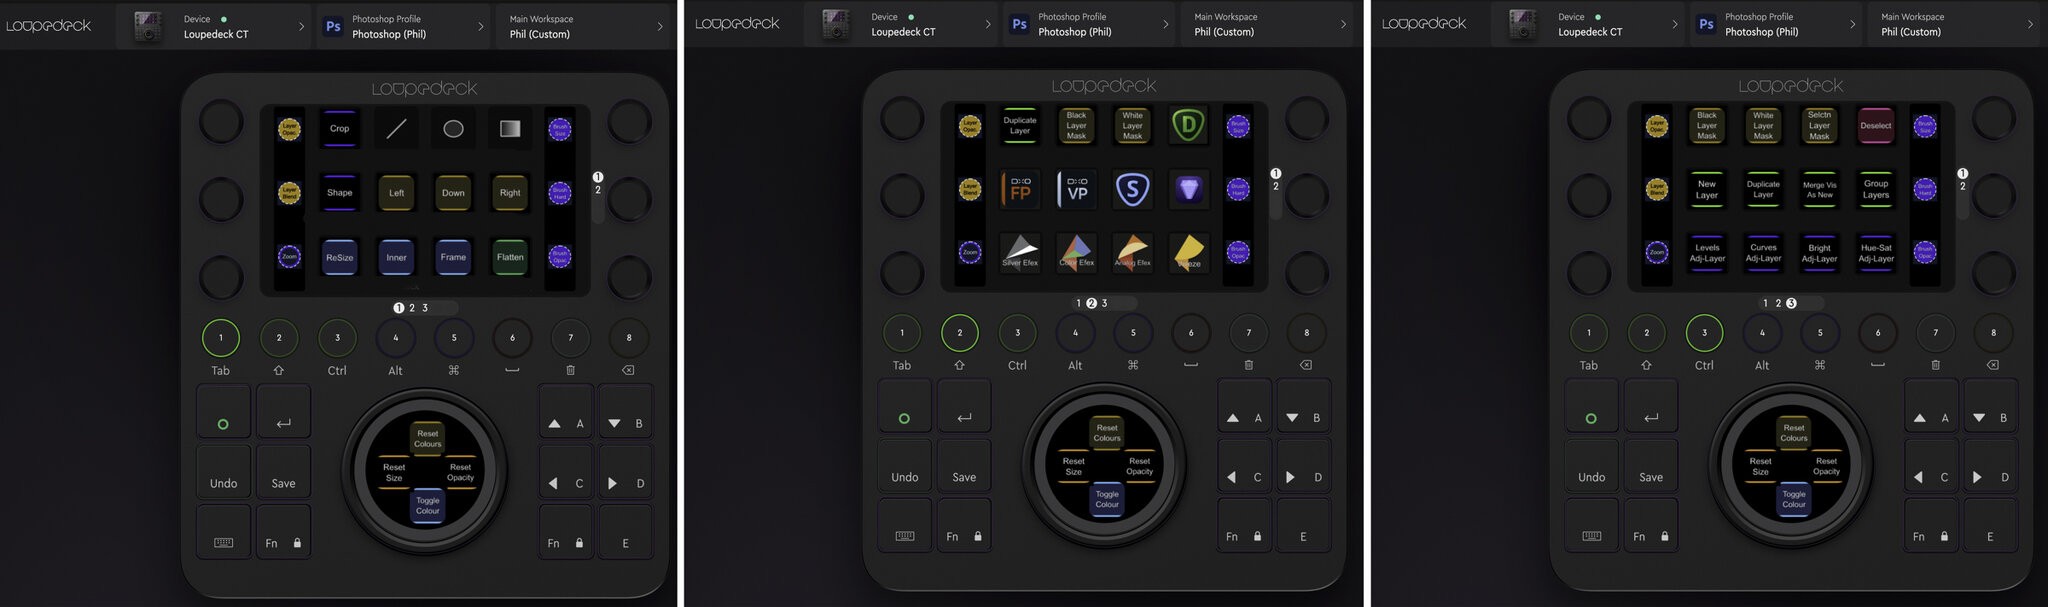
Task: Expand the Photoshop Profile selector in middle panel
Action: click(1090, 24)
